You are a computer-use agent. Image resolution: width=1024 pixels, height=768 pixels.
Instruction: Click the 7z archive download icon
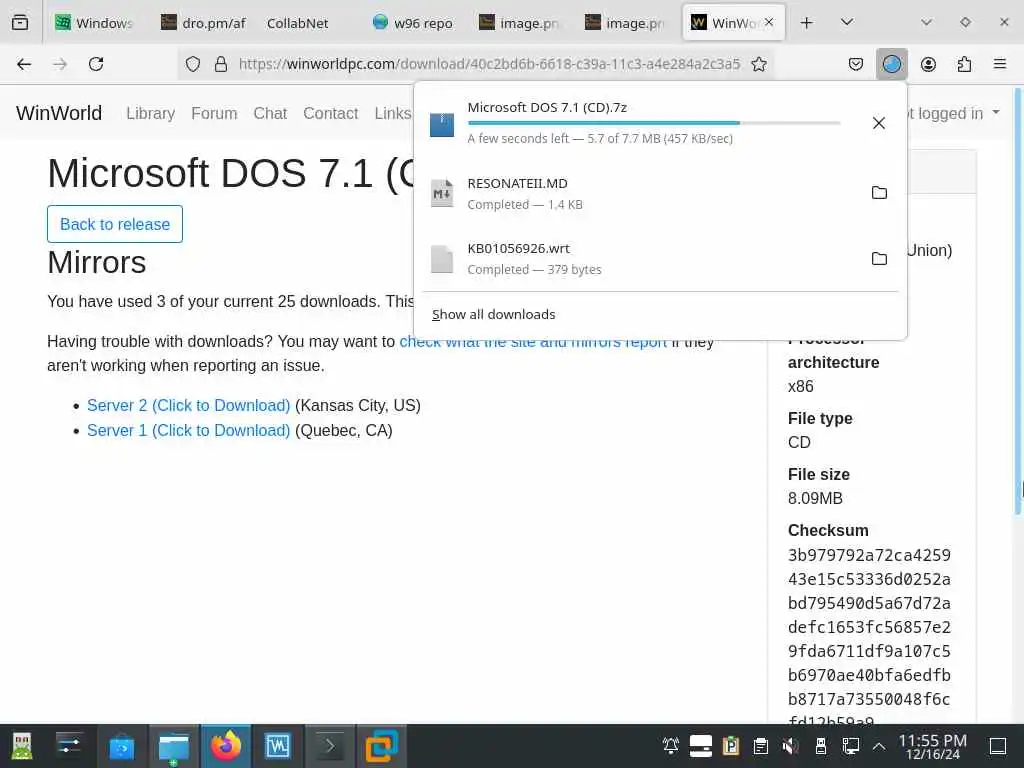click(x=442, y=124)
